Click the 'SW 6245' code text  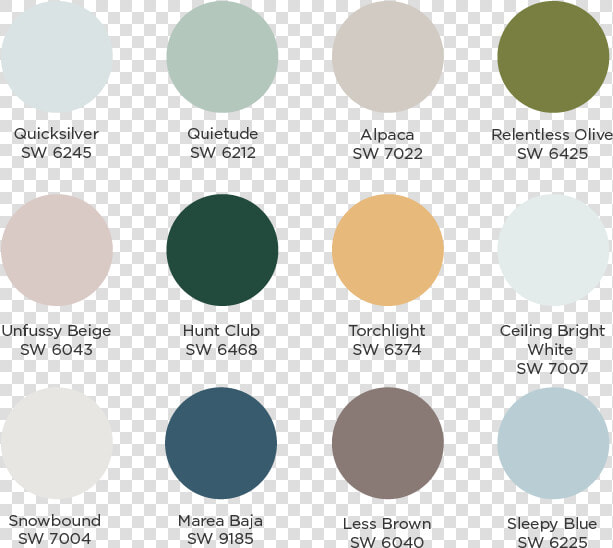[56, 152]
